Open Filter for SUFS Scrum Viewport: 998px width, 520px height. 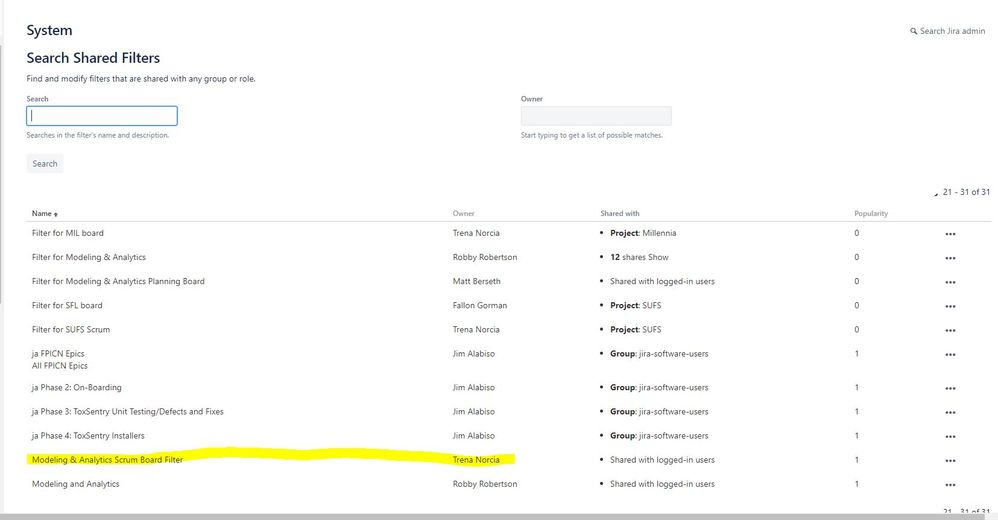click(x=71, y=330)
